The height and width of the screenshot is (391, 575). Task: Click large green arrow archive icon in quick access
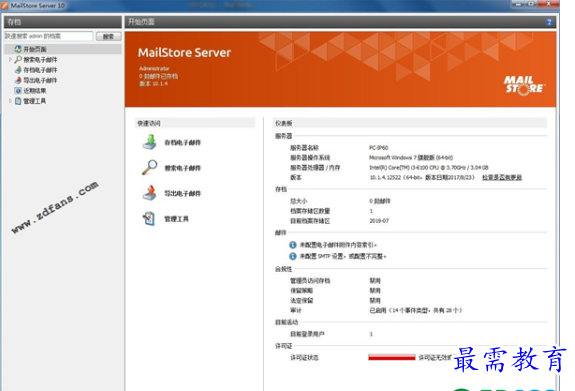pyautogui.click(x=150, y=142)
